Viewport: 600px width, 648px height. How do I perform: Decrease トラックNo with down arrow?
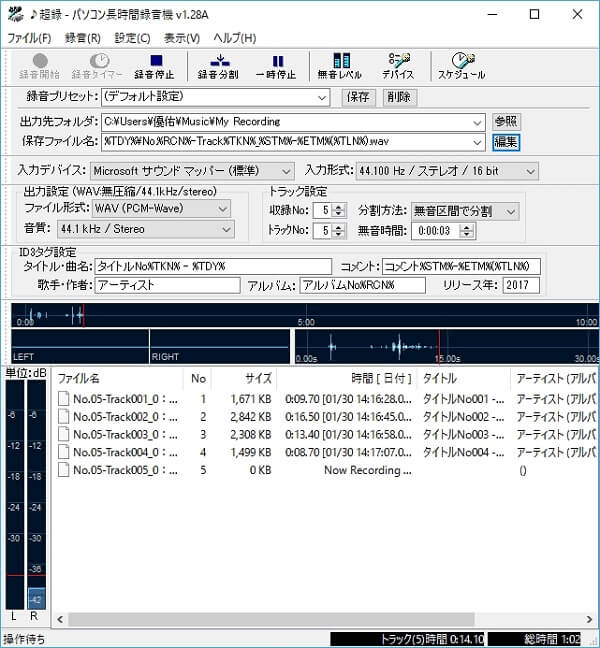tap(339, 234)
